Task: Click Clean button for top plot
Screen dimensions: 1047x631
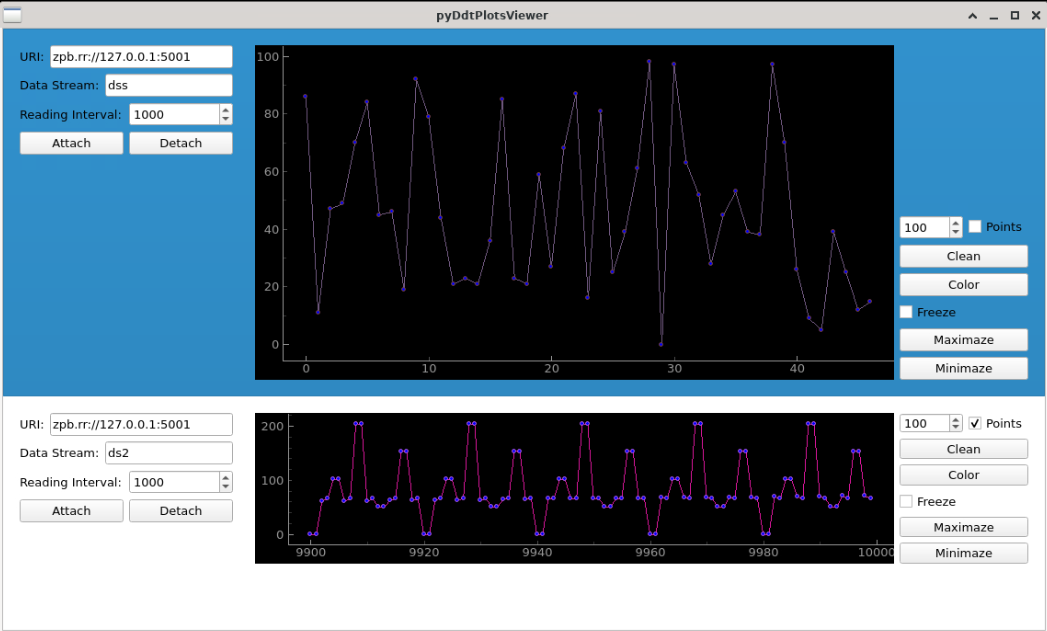Action: 964,256
